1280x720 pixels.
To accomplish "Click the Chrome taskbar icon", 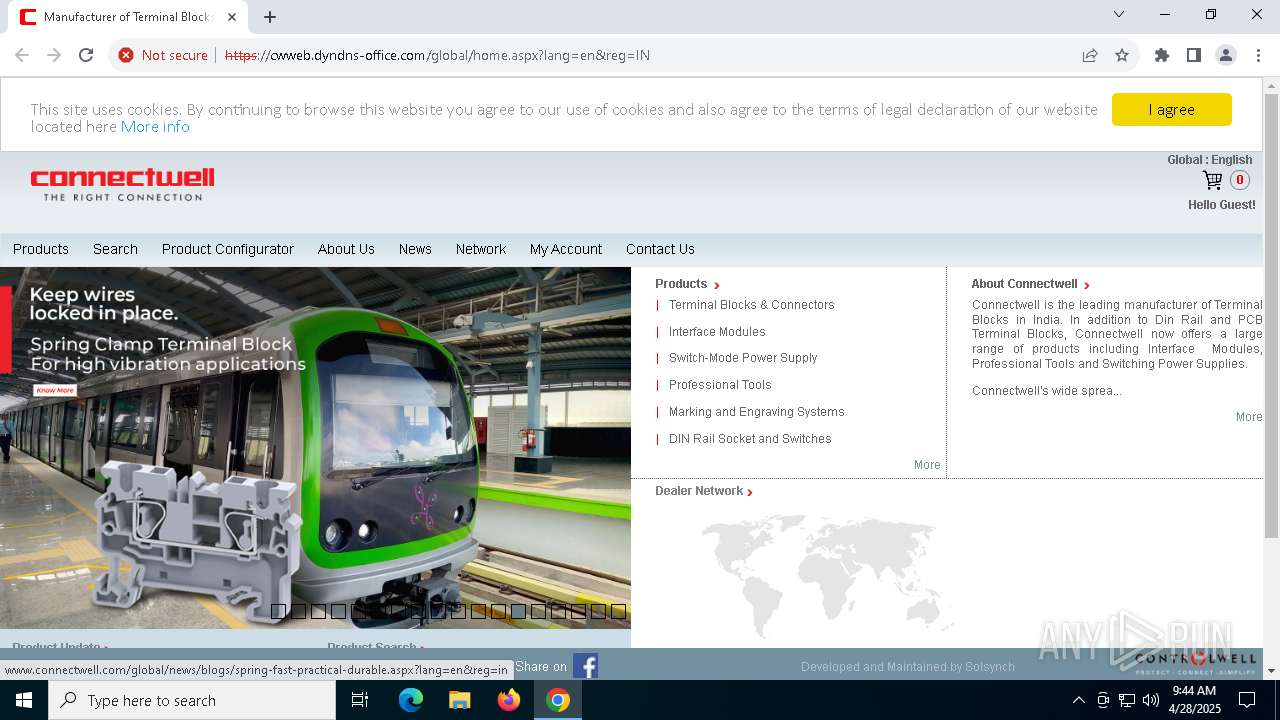I will coord(558,700).
